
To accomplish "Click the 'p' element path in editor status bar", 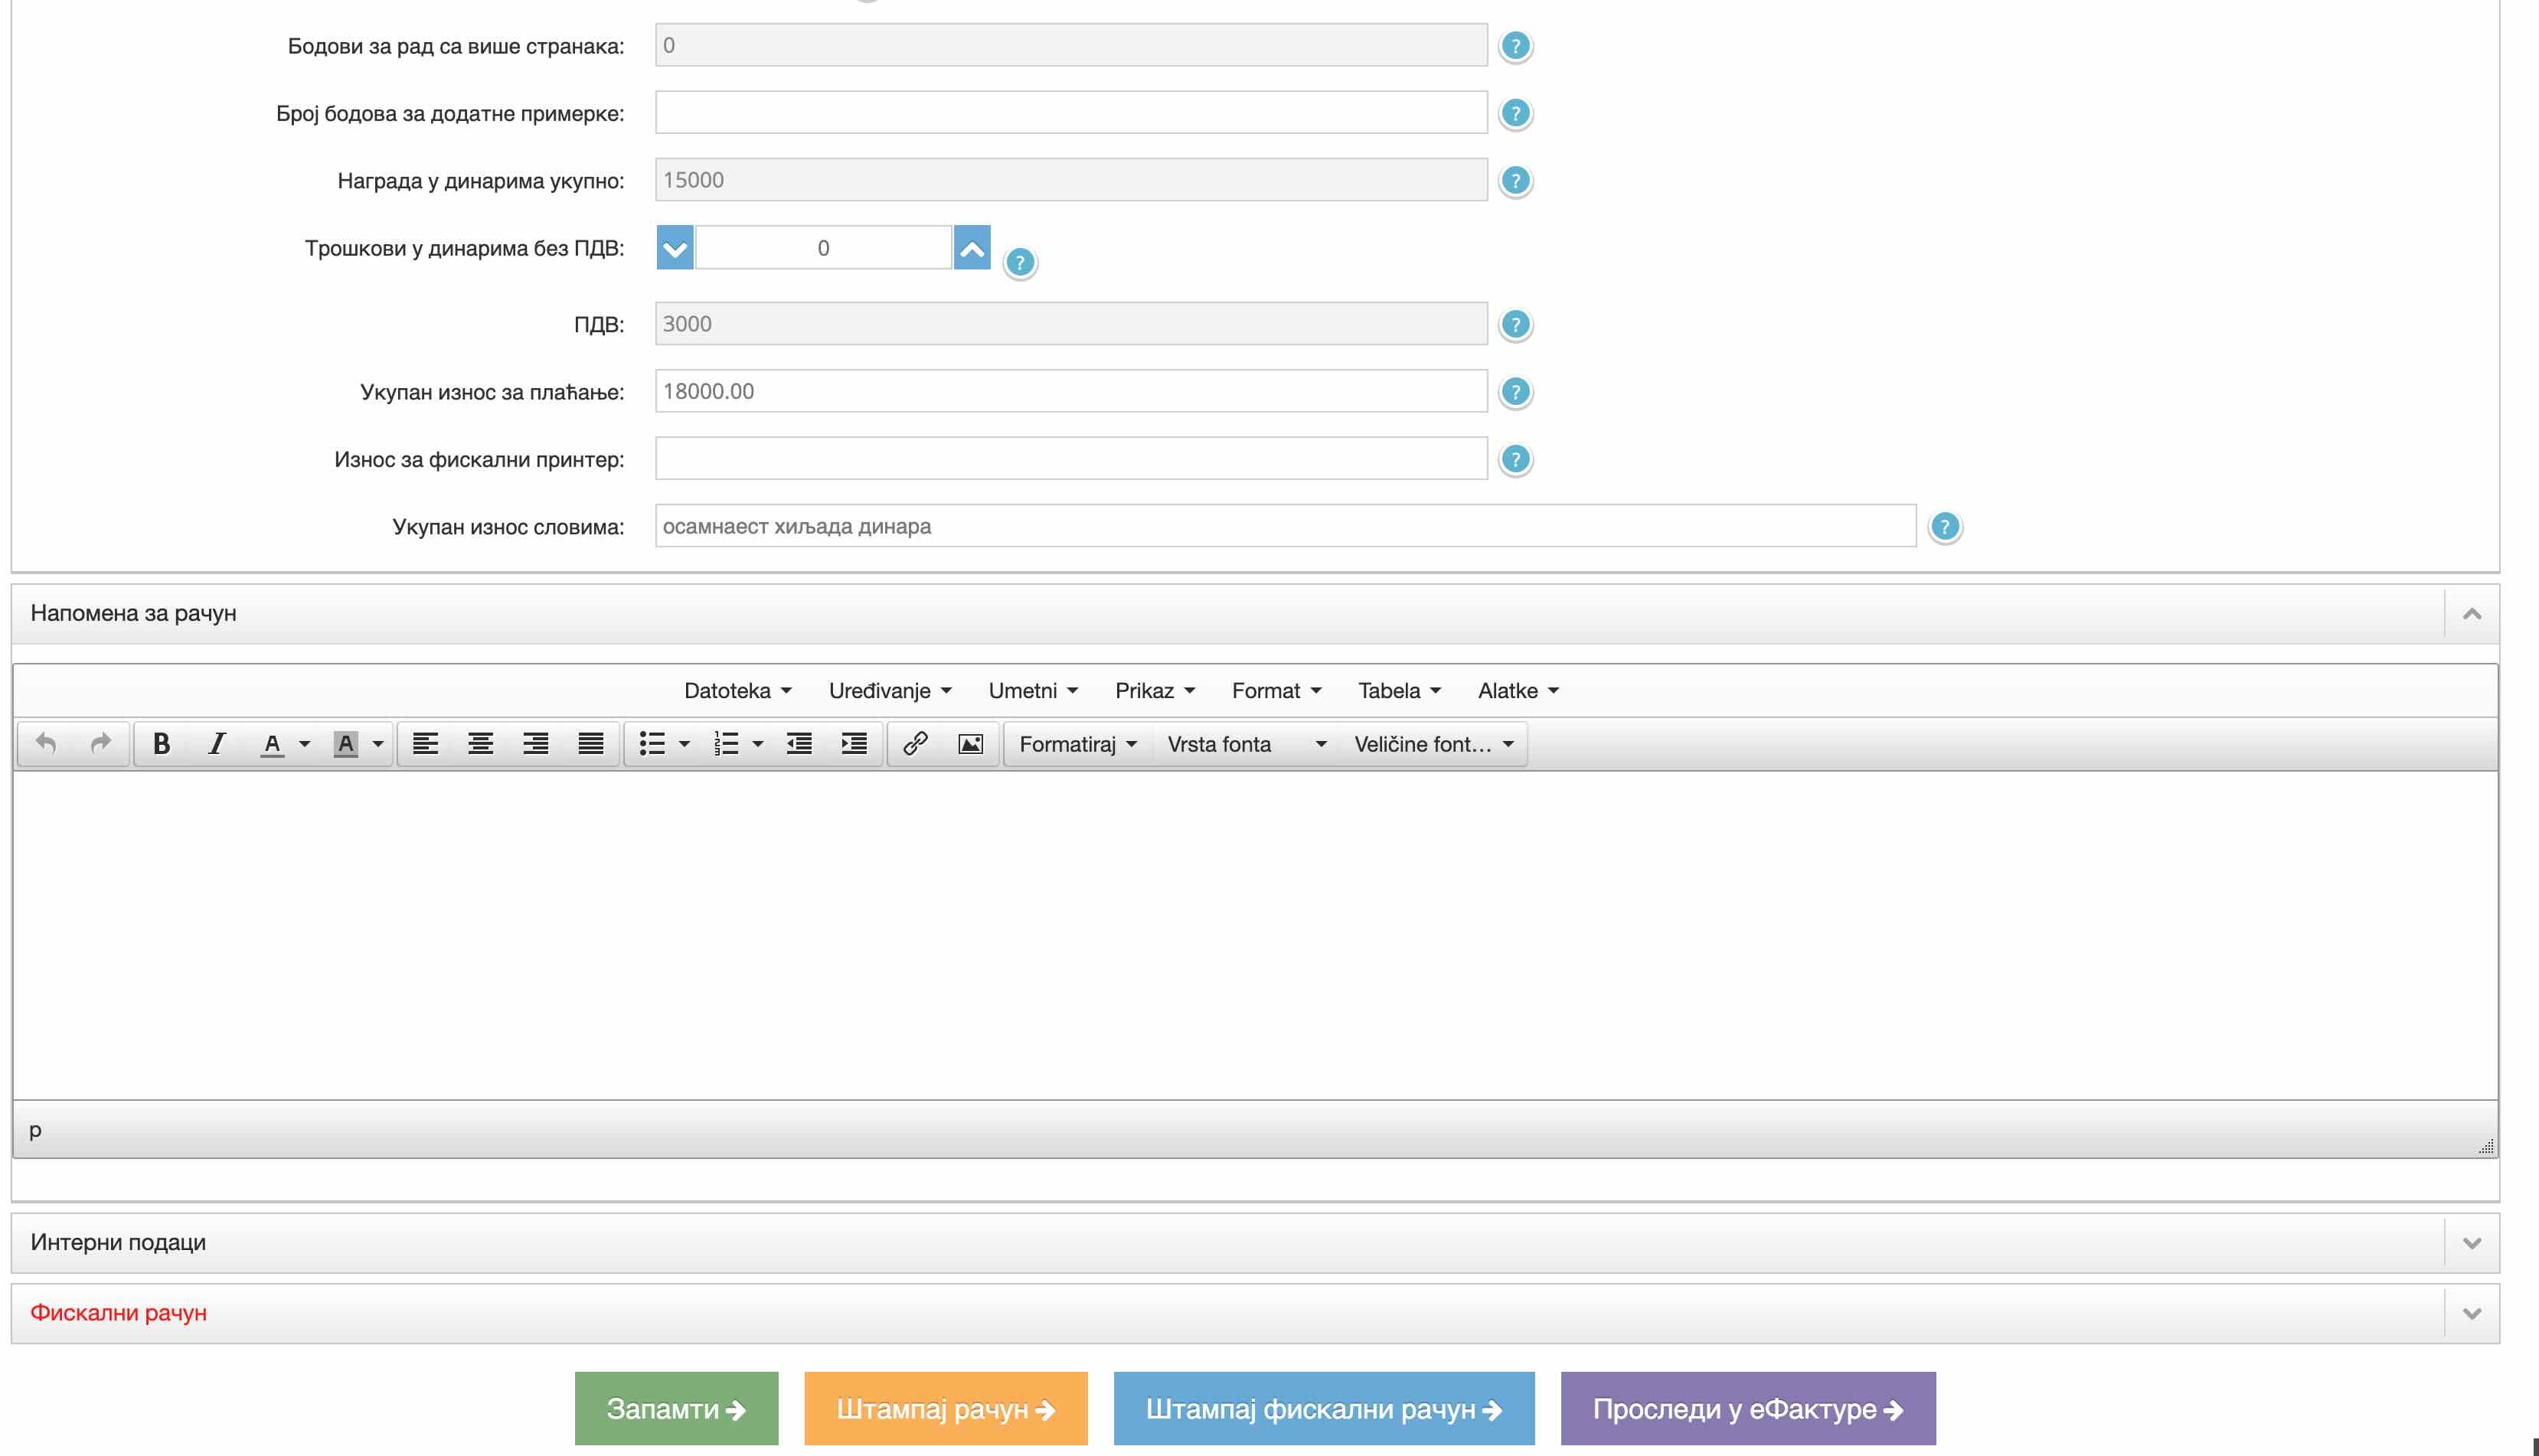I will click(x=35, y=1131).
